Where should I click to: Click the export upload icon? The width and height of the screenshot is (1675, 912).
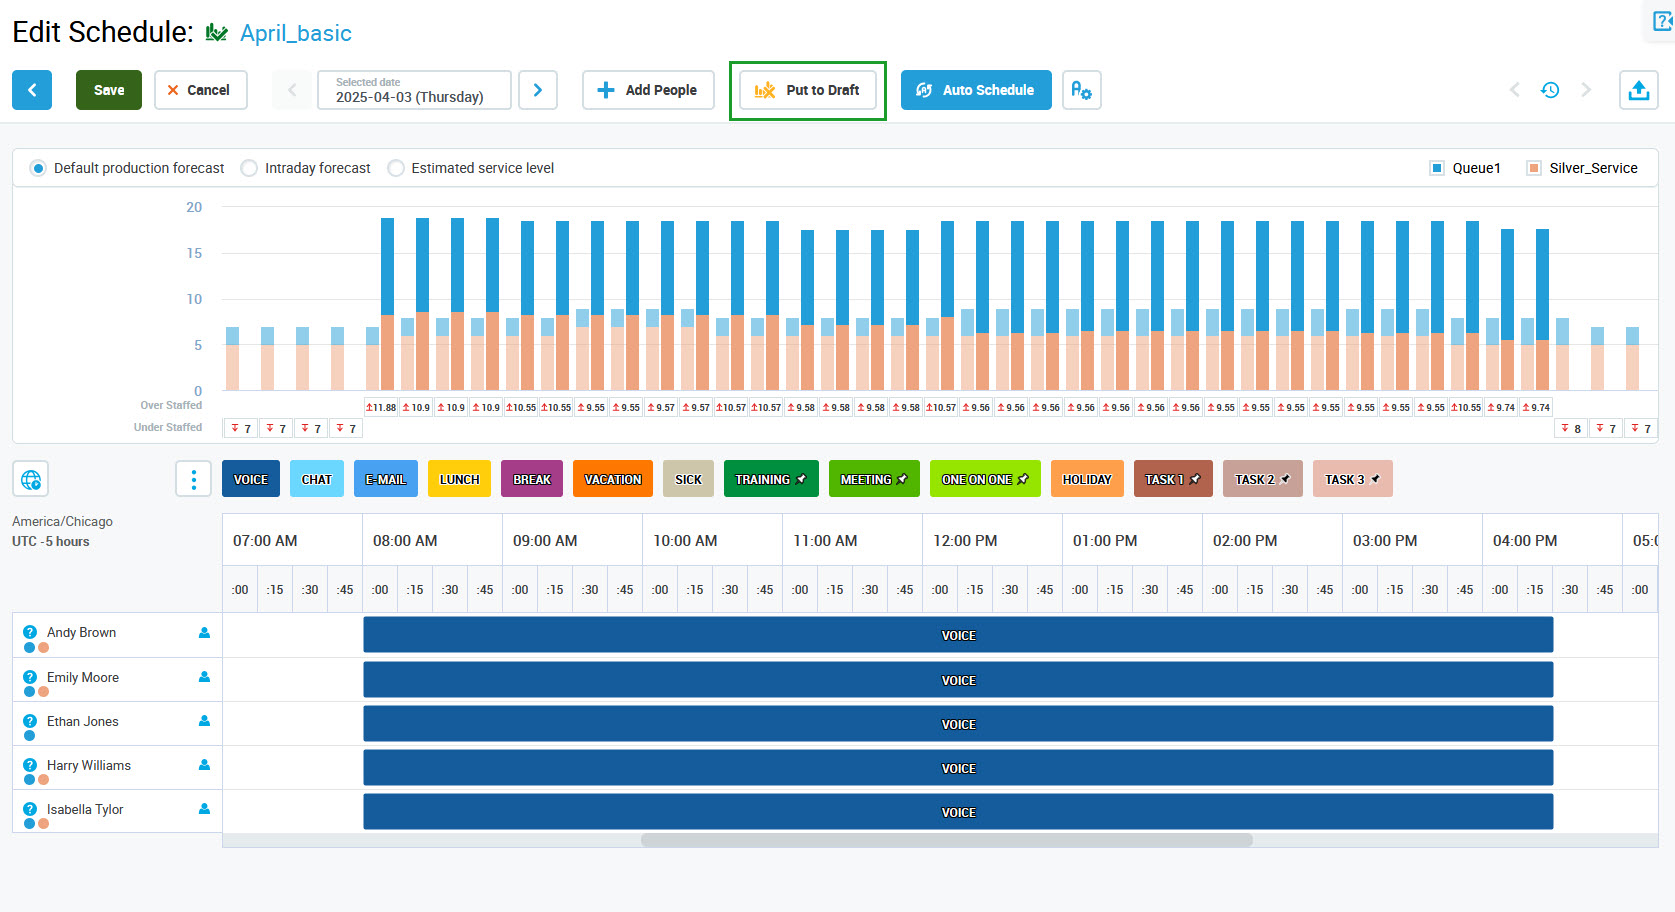click(1638, 90)
